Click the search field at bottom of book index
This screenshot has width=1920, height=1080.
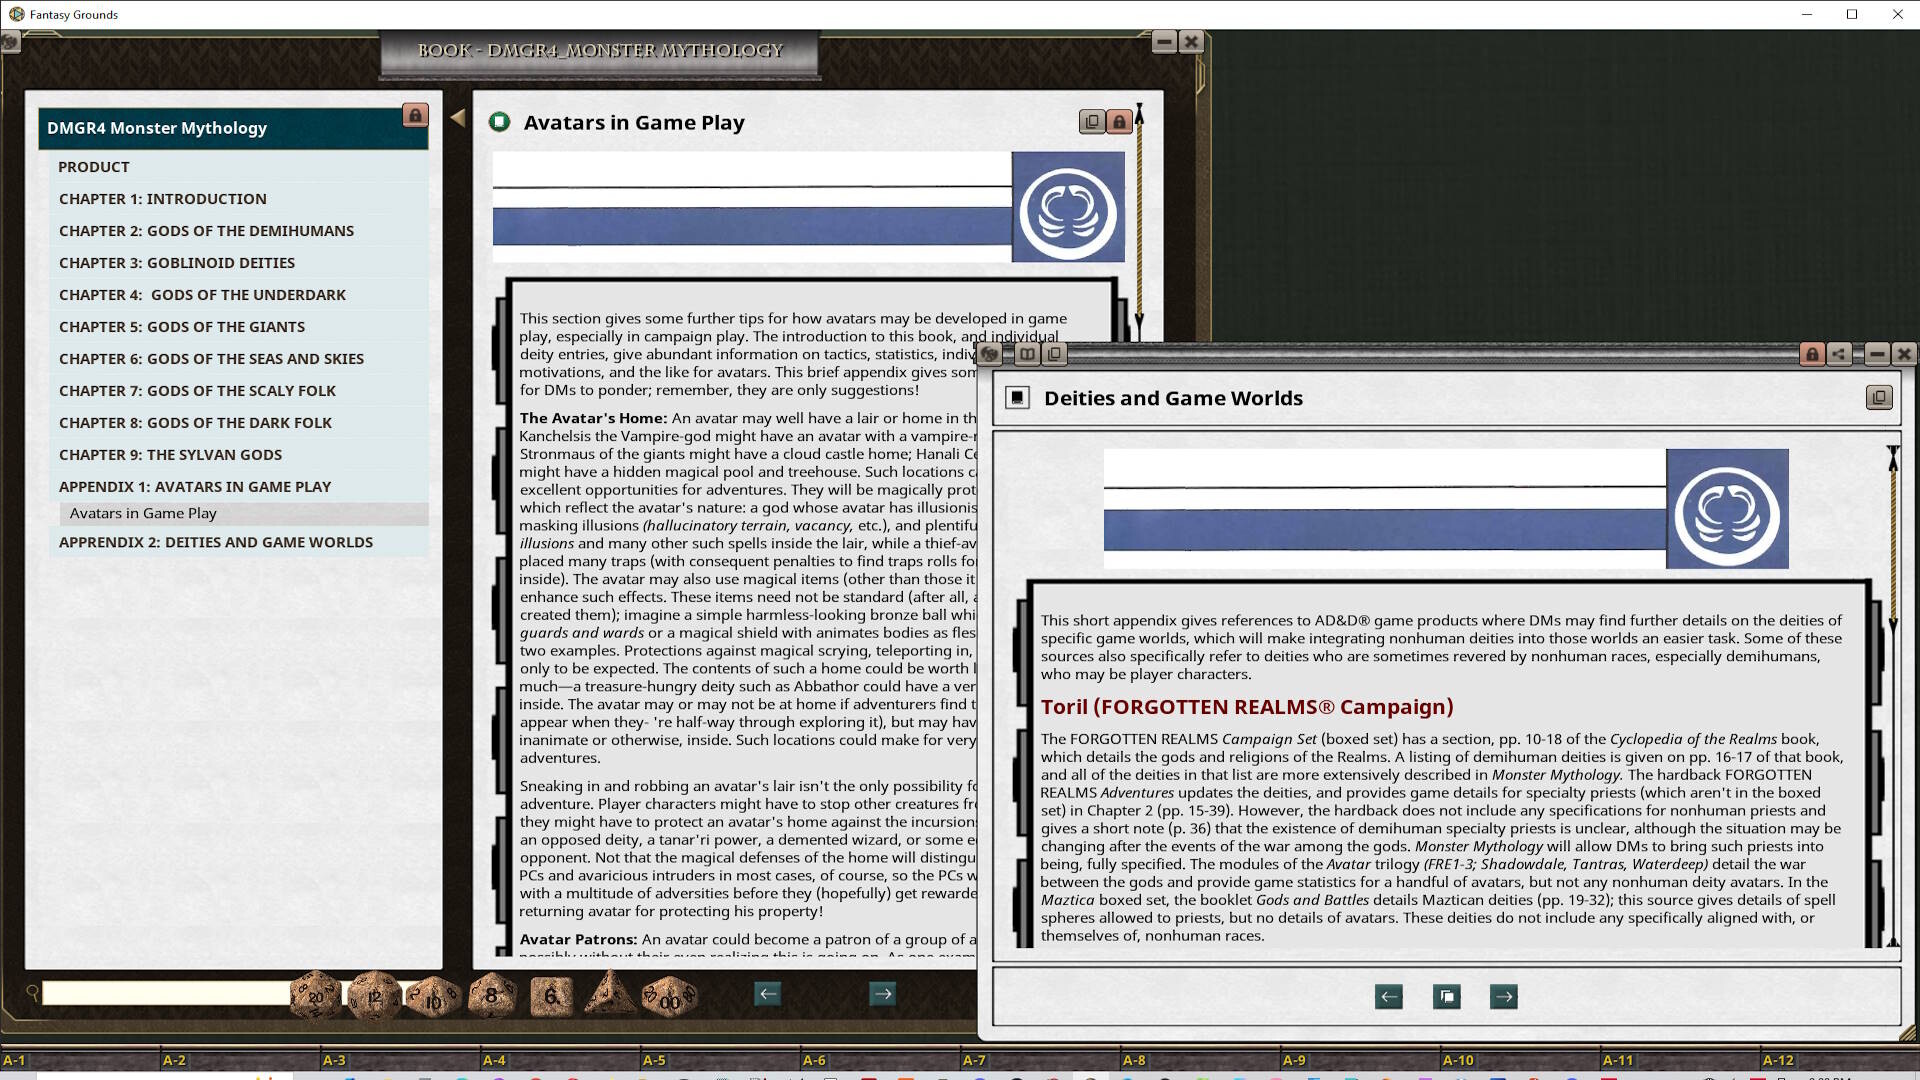(x=166, y=993)
